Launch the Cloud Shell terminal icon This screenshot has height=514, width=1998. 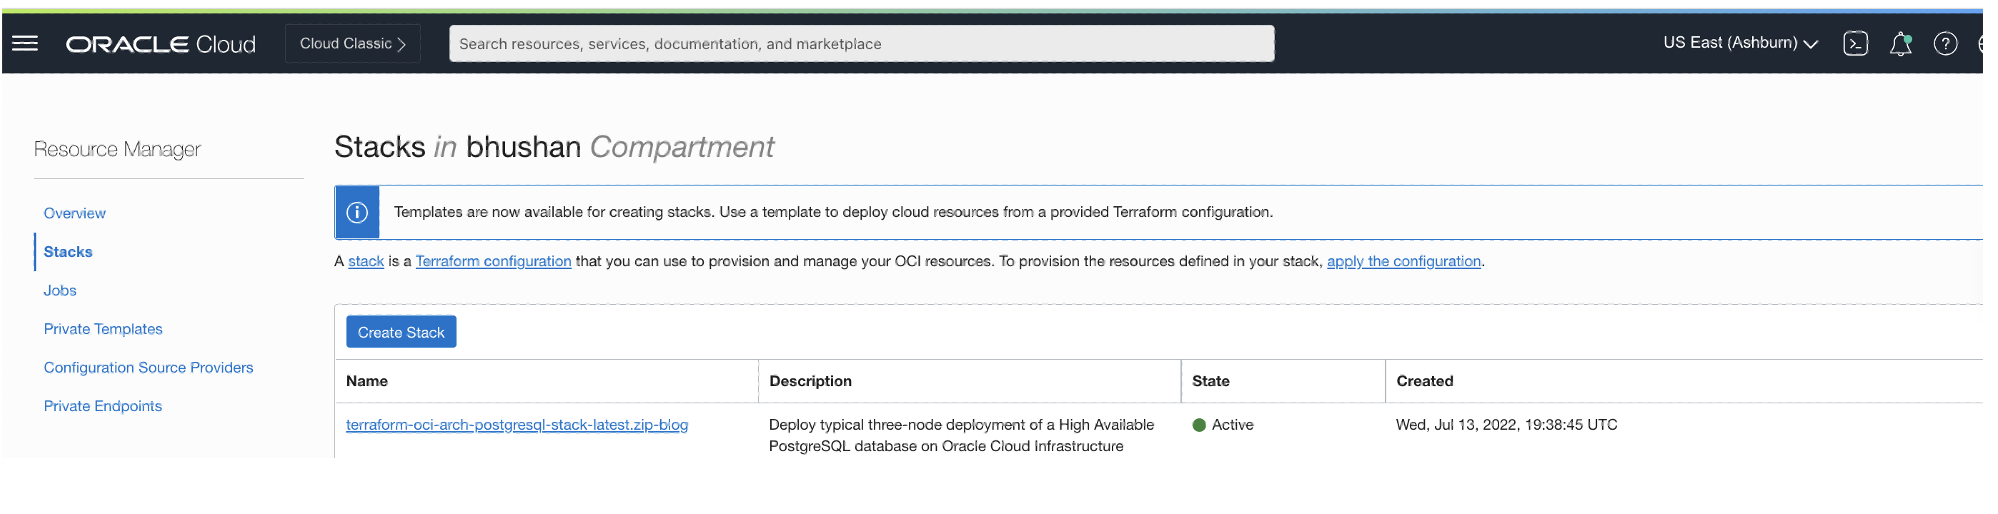(x=1855, y=43)
